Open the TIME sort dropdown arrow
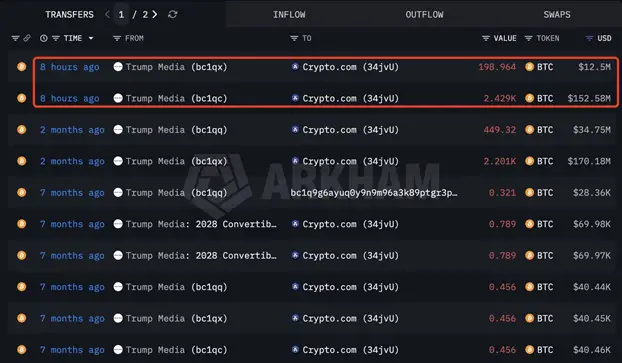622x363 pixels. [x=91, y=38]
